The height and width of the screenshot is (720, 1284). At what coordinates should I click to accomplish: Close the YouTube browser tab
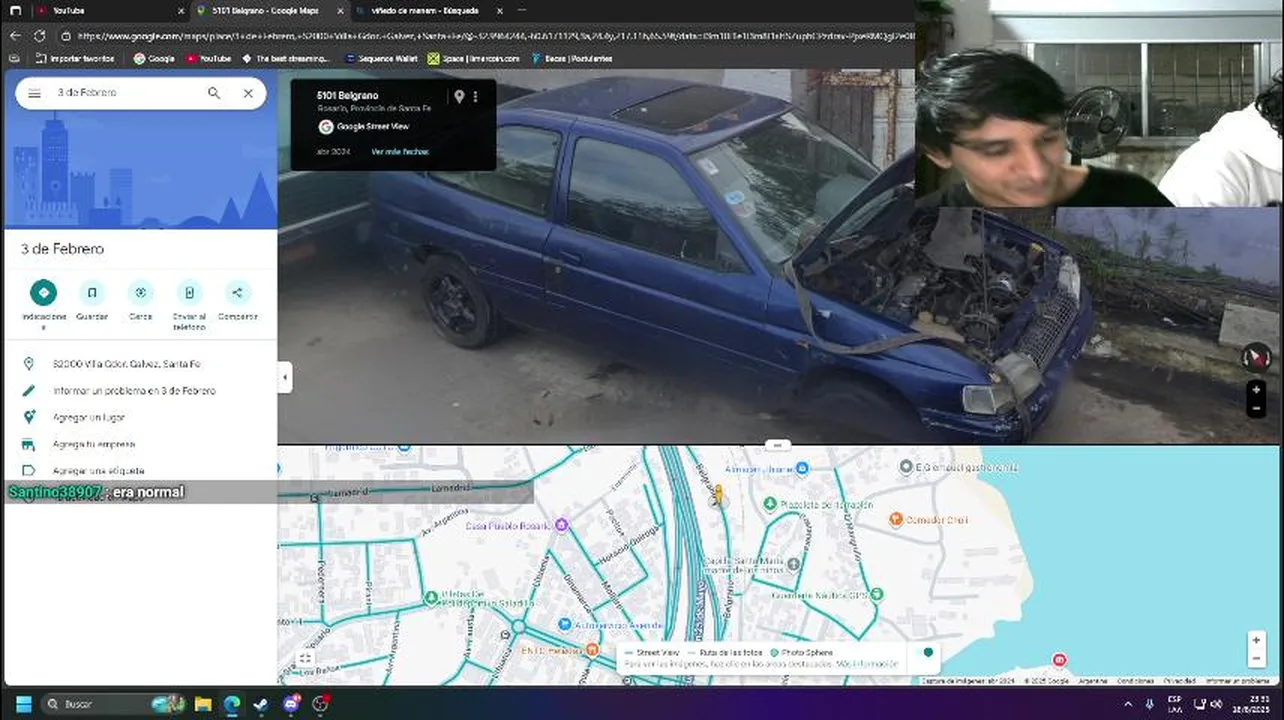(180, 10)
